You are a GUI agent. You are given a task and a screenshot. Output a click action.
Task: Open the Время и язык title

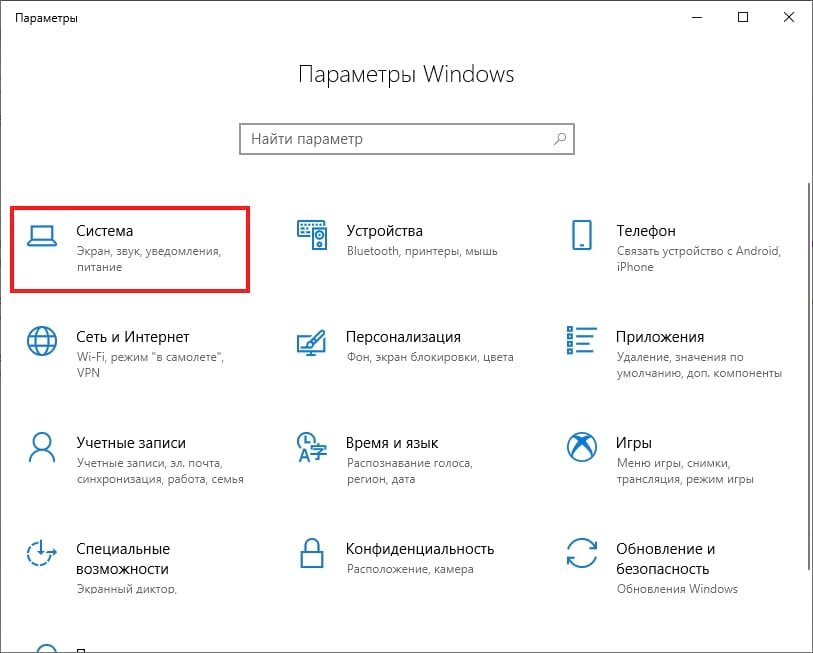[392, 443]
